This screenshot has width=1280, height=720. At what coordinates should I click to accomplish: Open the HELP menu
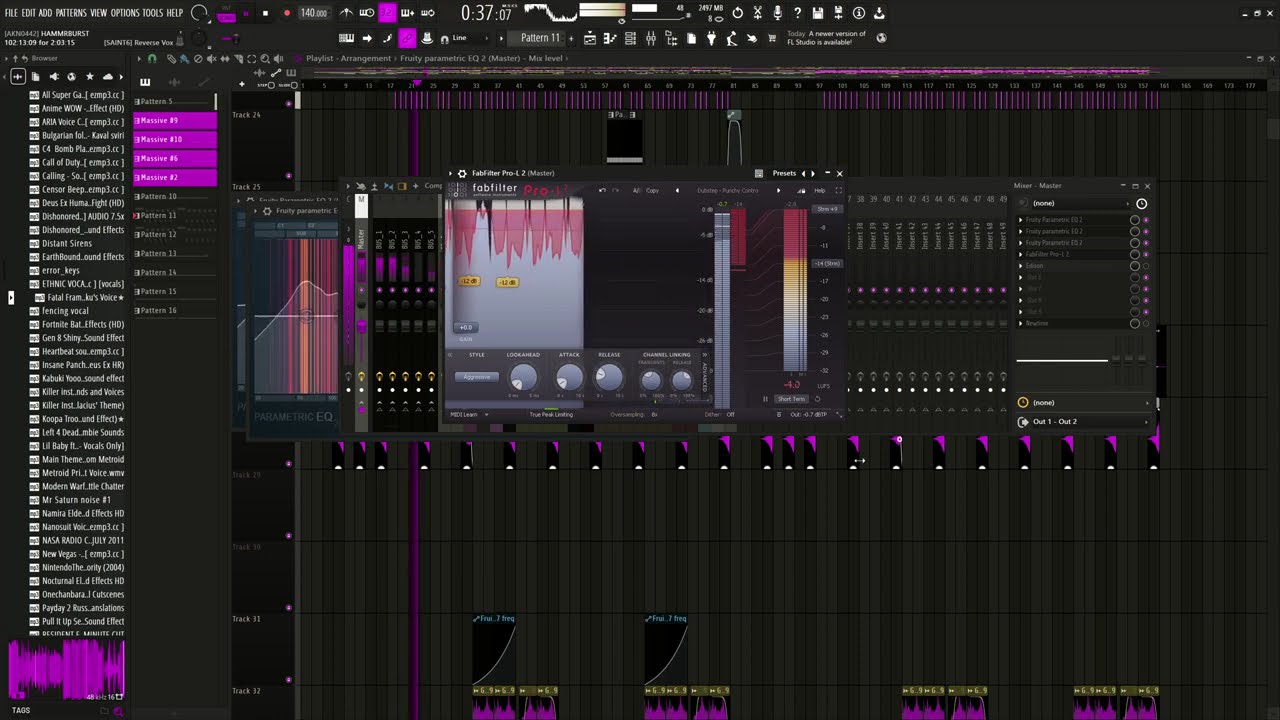(x=175, y=13)
